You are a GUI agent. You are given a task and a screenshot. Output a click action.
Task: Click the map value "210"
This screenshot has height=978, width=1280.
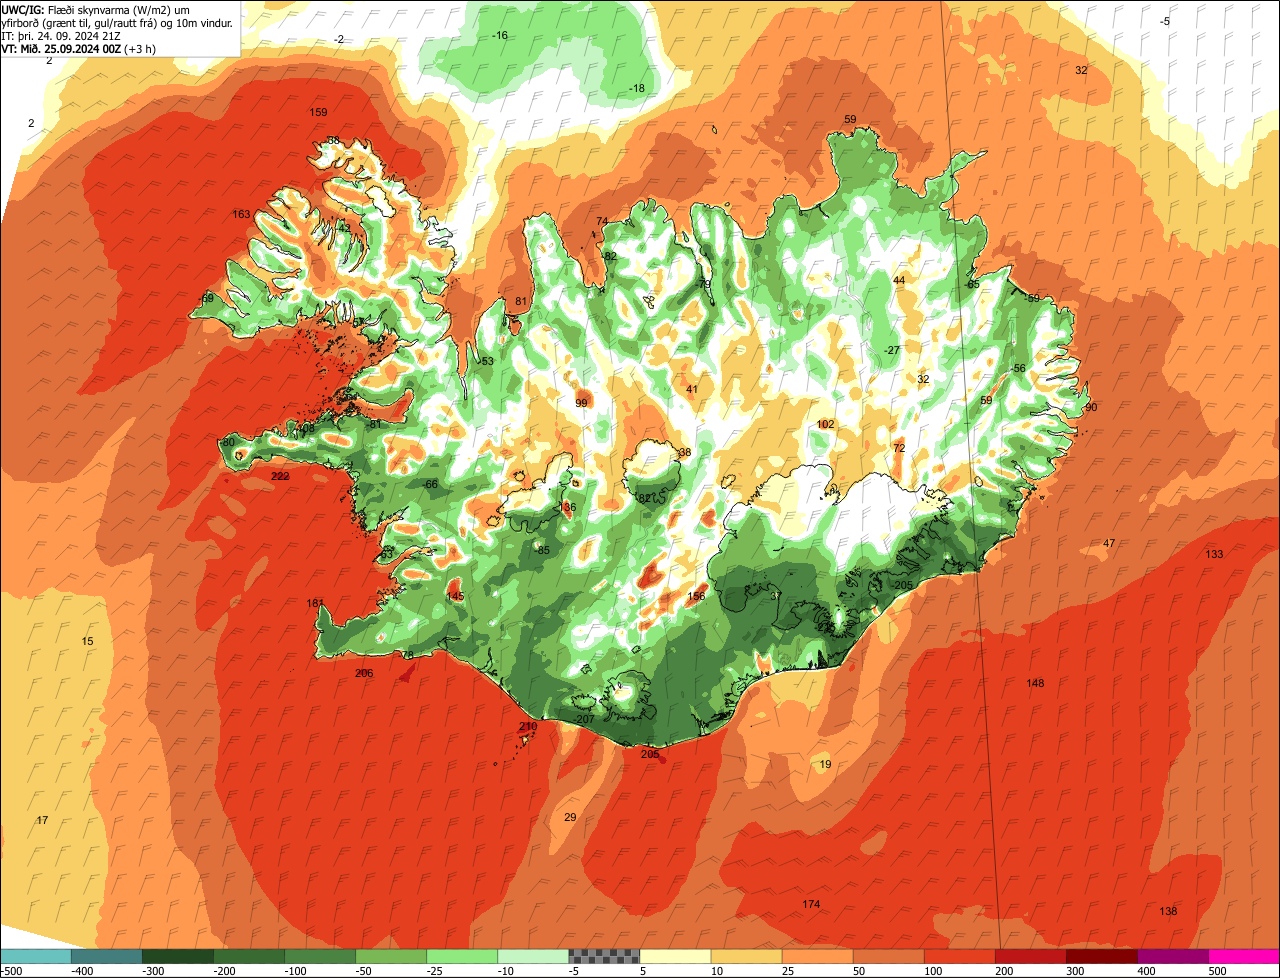pyautogui.click(x=528, y=726)
